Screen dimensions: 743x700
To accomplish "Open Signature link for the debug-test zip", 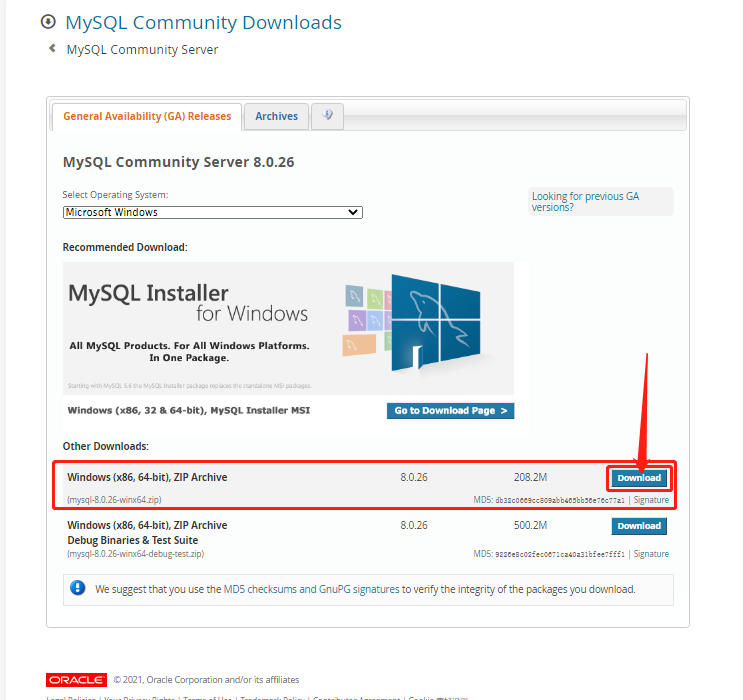I will 651,554.
